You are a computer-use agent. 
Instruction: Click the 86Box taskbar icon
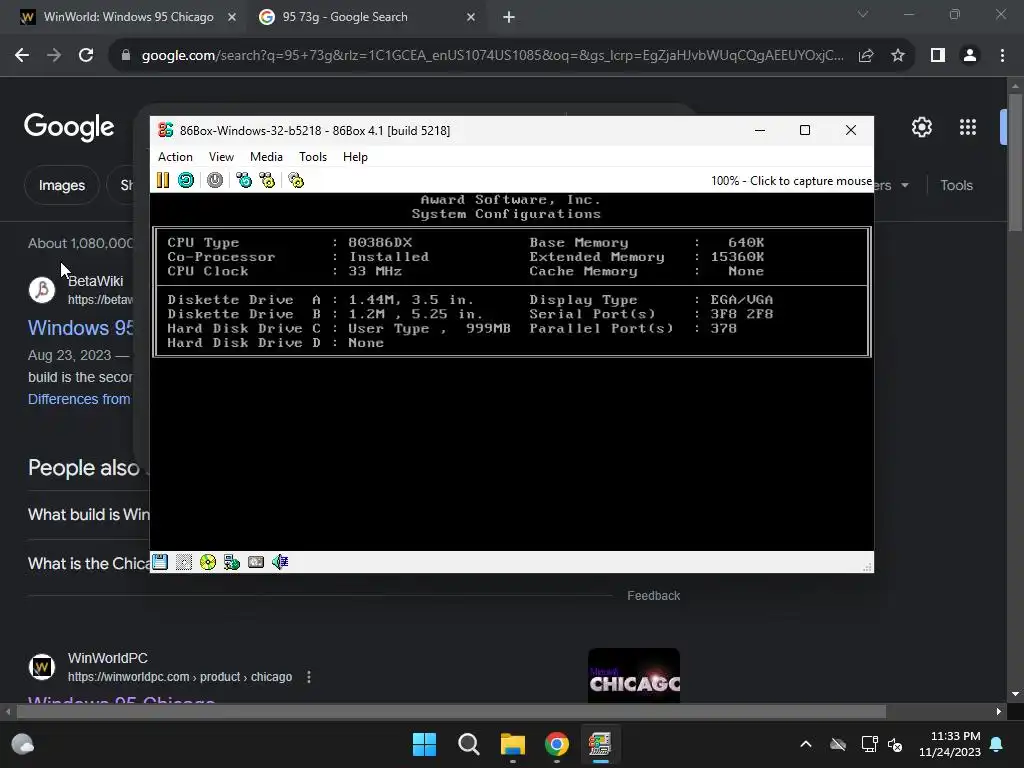600,744
